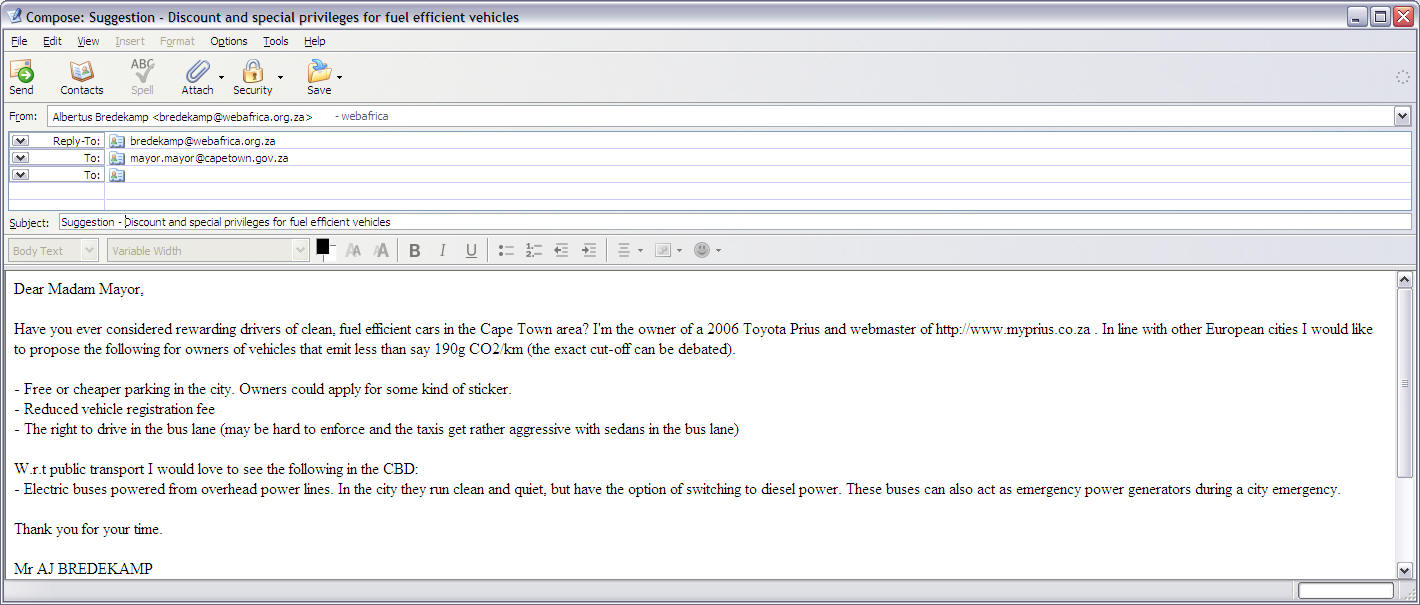The width and height of the screenshot is (1420, 605).
Task: Open the greyed Format menu
Action: pos(177,41)
